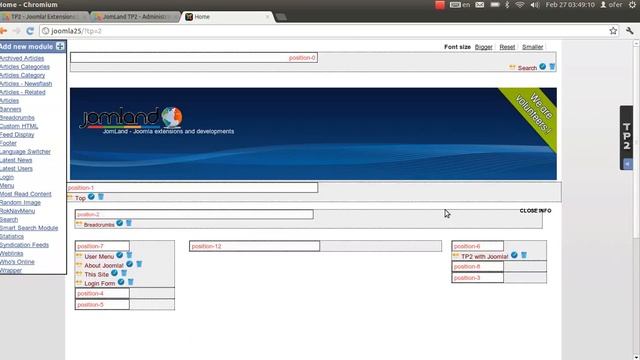Click the Smaller font size link
Screen dimensions: 640x360
click(533, 47)
